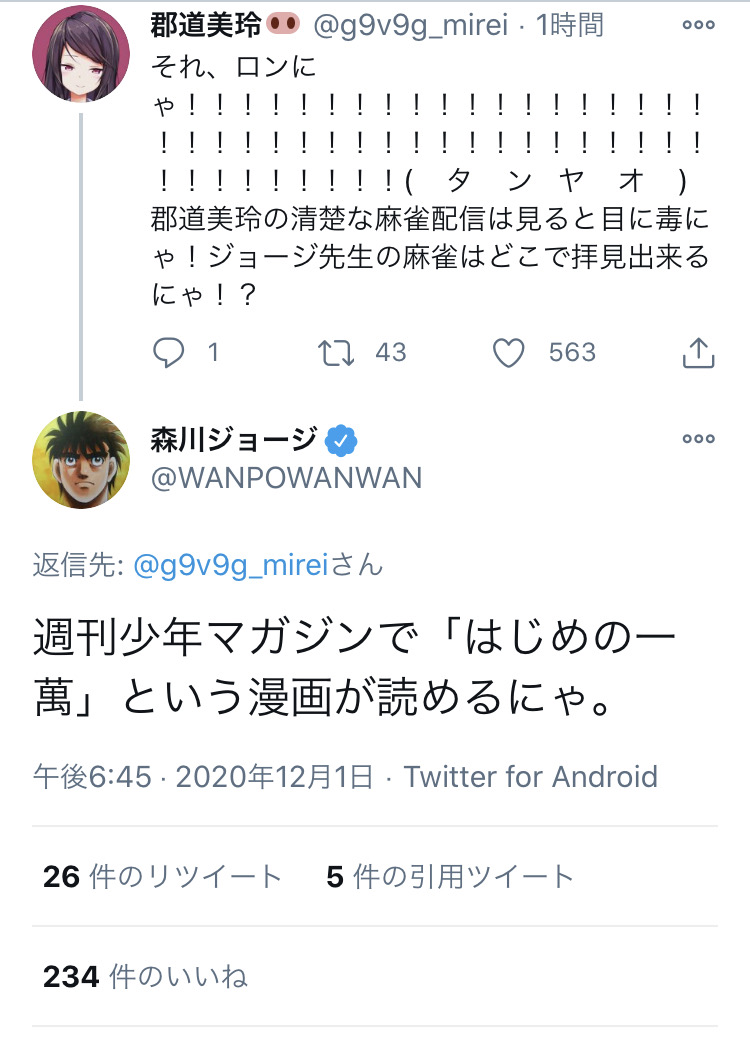The image size is (750, 1045).
Task: Open the more options menu on 郡道美玲's tweet
Action: [698, 25]
